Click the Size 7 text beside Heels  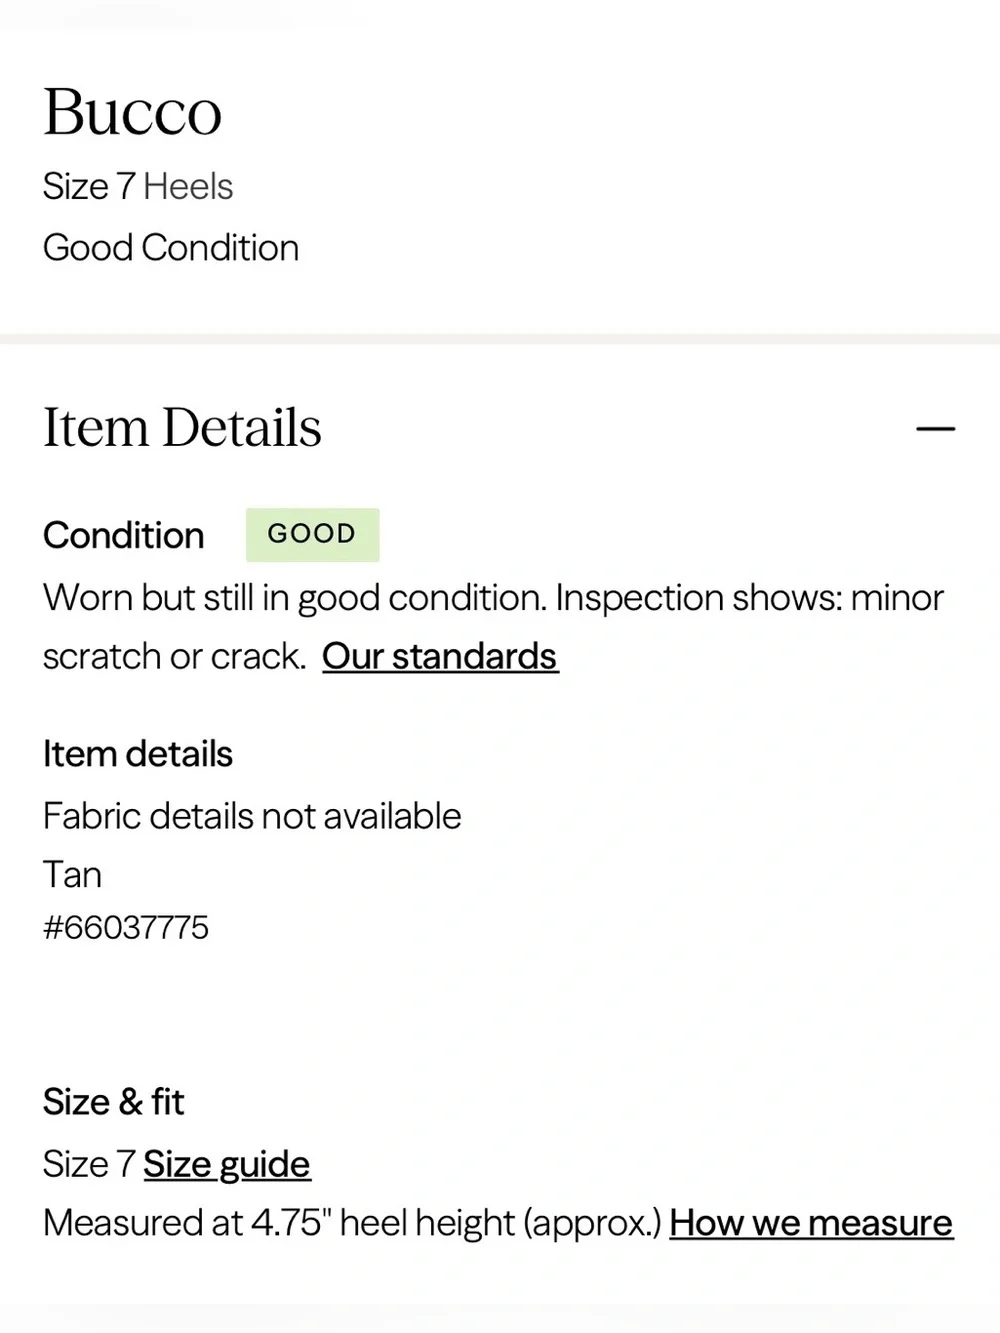pyautogui.click(x=89, y=187)
